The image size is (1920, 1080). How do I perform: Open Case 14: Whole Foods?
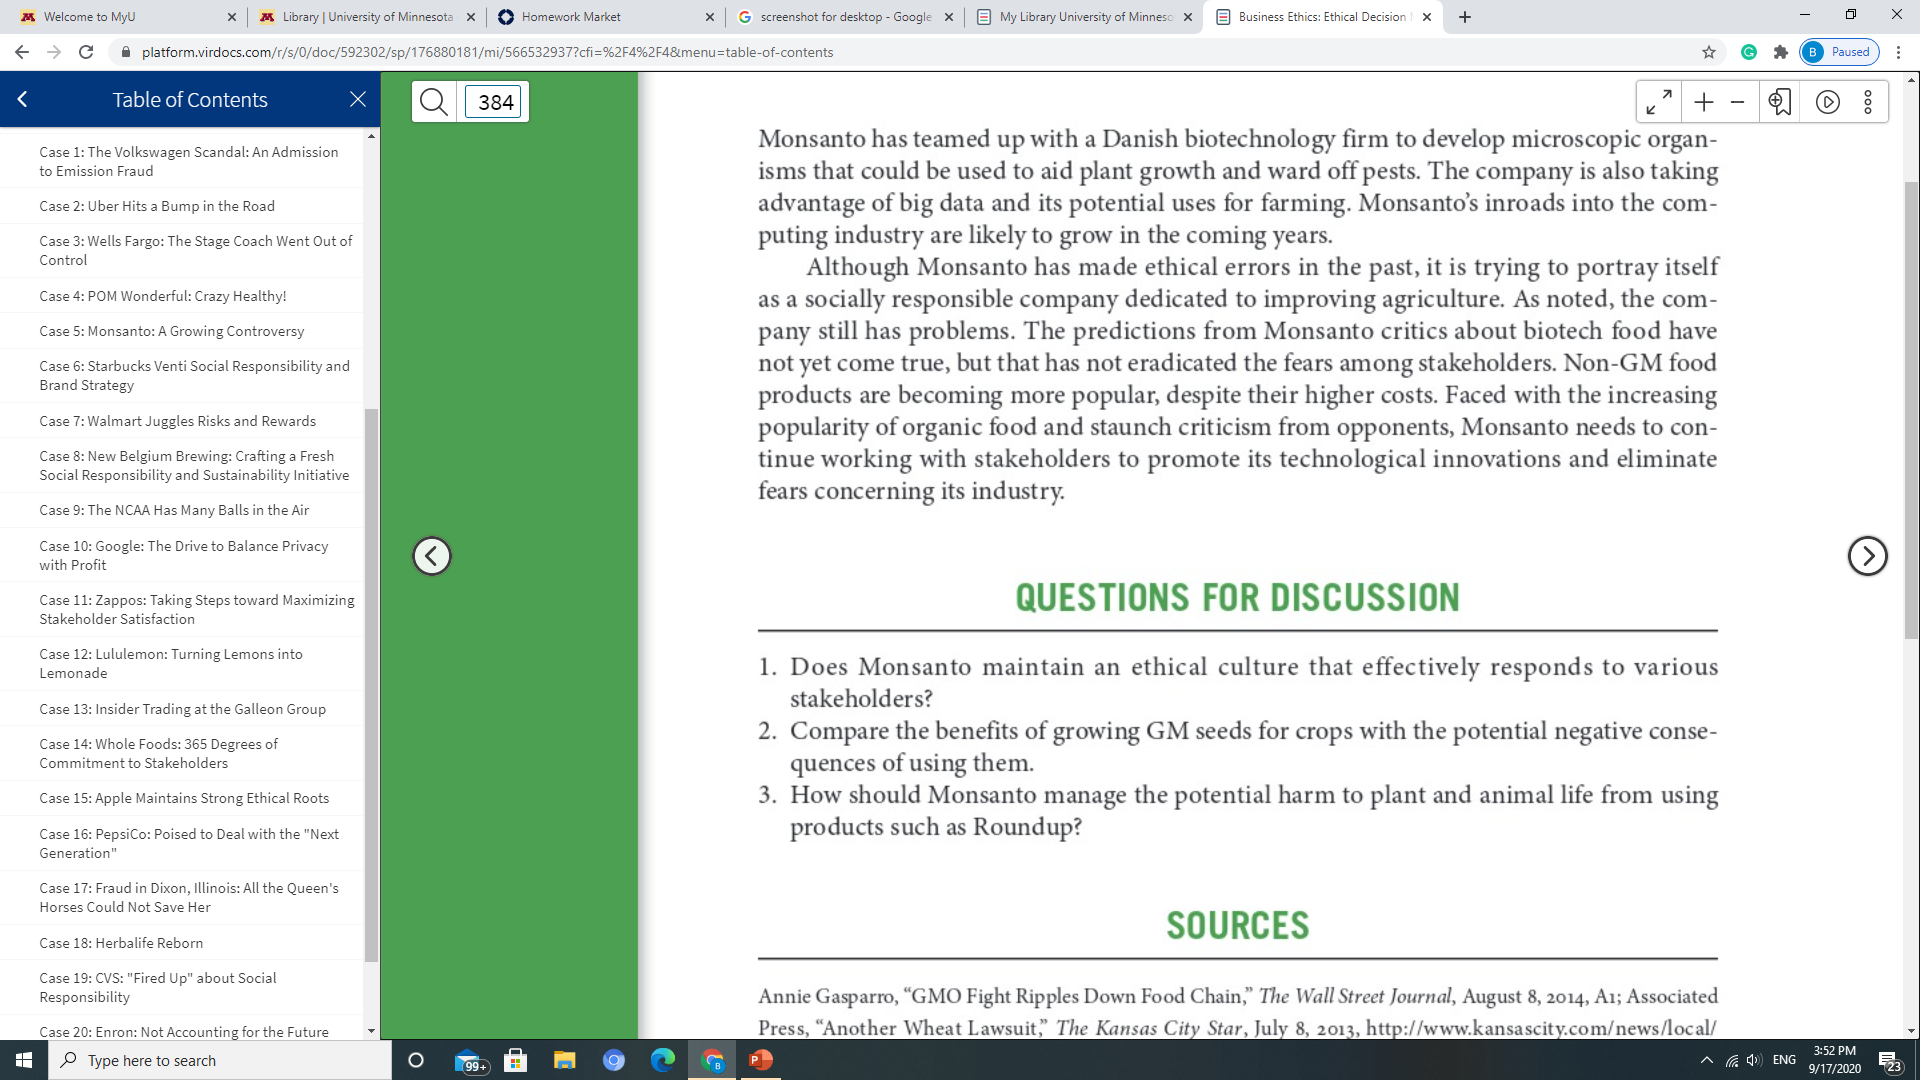159,753
